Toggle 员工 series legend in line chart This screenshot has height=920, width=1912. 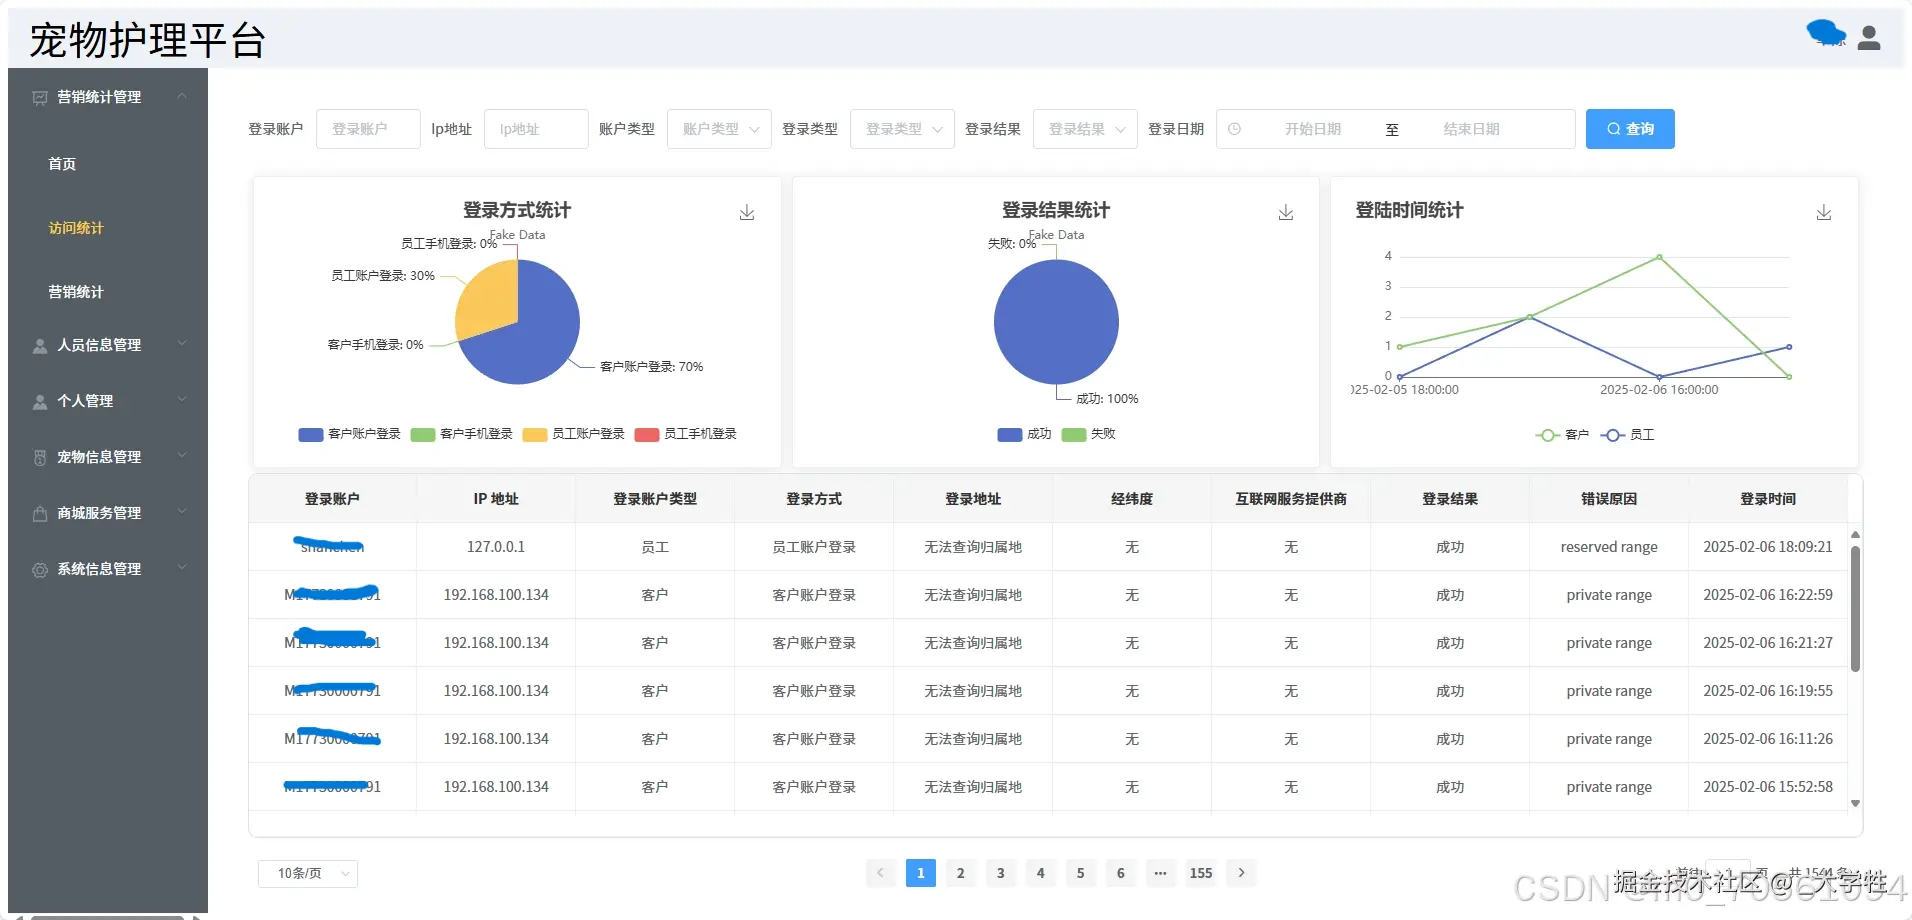pyautogui.click(x=1628, y=435)
